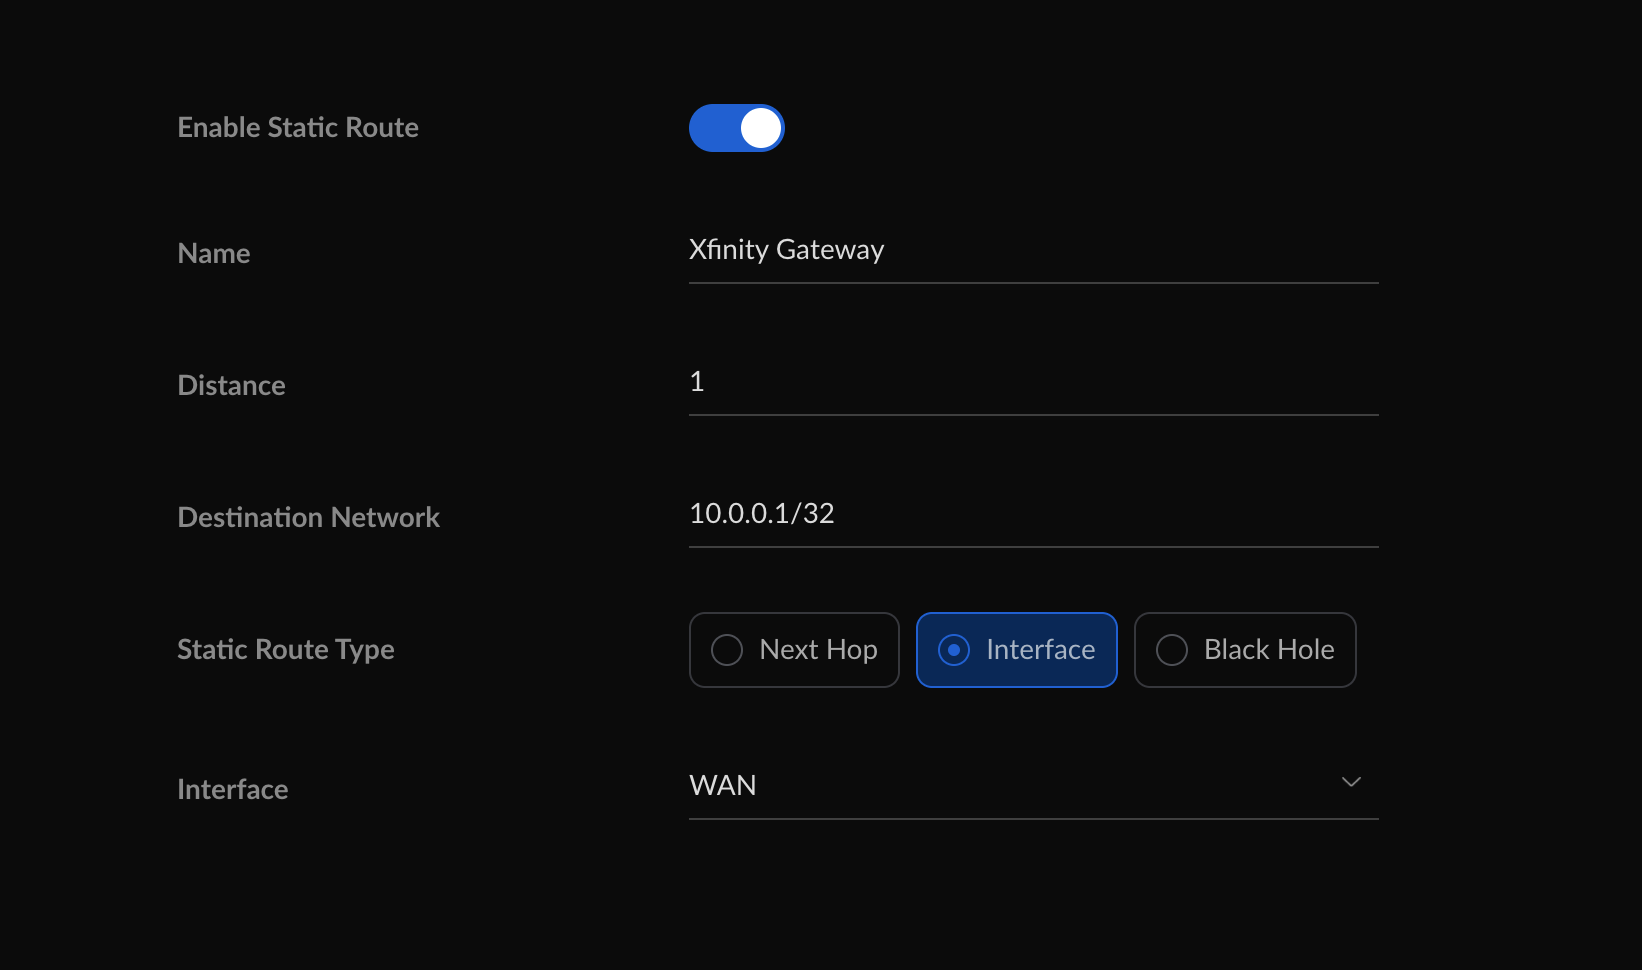1642x970 pixels.
Task: Select Black Hole route type
Action: click(x=1244, y=650)
